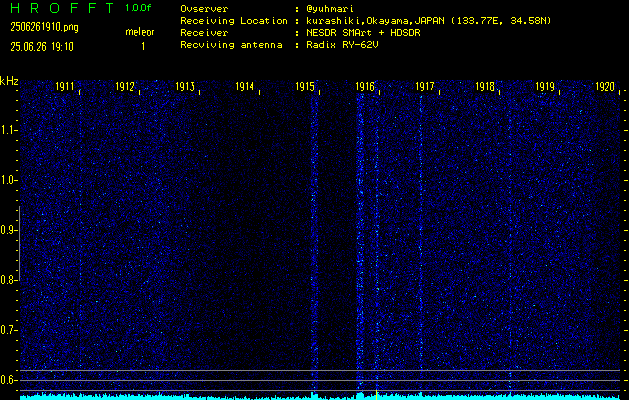Click the 1.1 kHz axis label
The width and height of the screenshot is (629, 400).
click(x=8, y=130)
